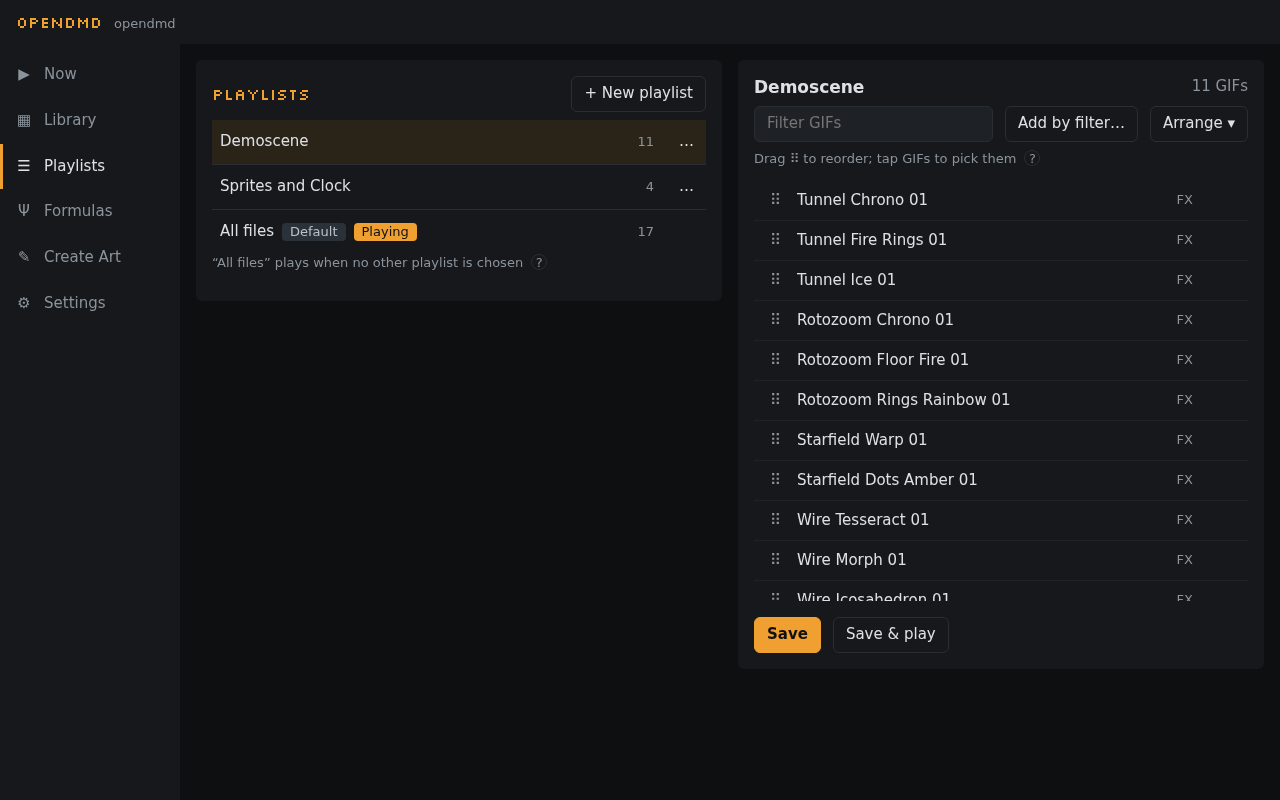Select the Demoscene playlist row

(459, 142)
